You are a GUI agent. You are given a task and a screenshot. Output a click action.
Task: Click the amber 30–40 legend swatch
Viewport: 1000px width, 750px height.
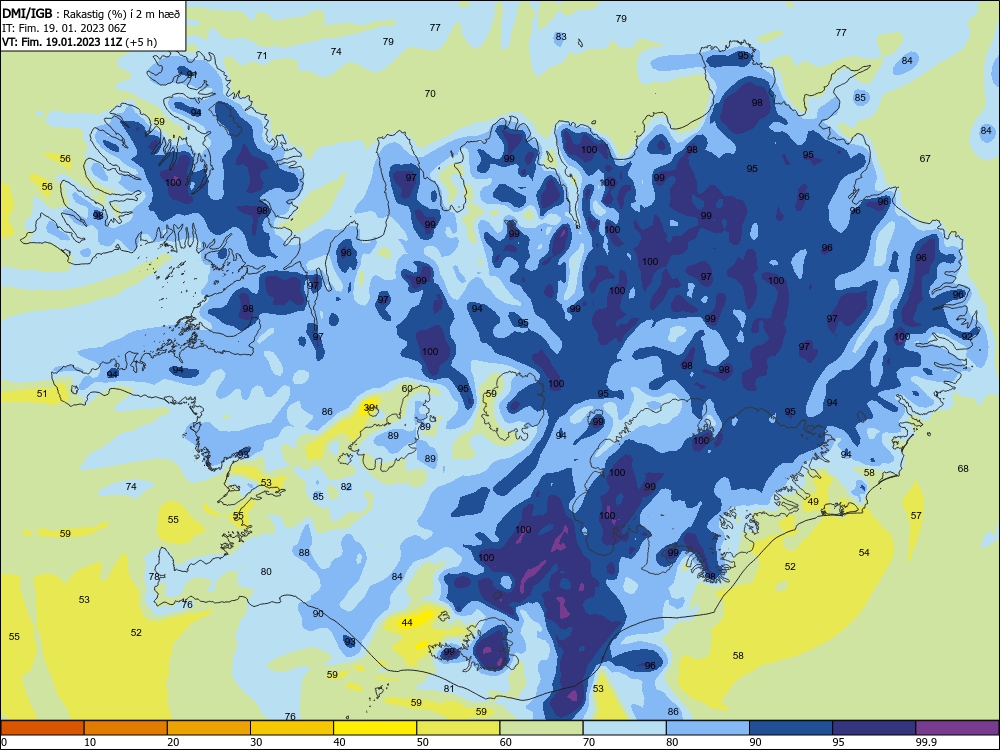tap(292, 728)
